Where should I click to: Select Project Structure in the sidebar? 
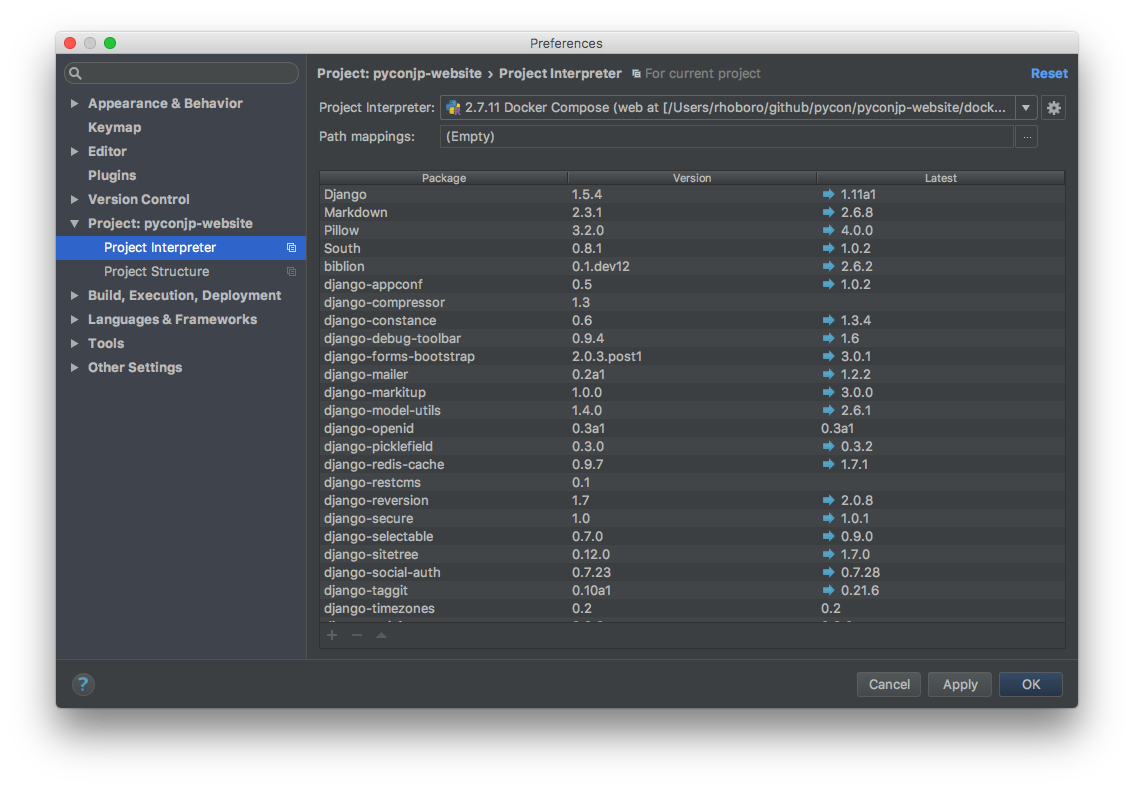(x=181, y=272)
